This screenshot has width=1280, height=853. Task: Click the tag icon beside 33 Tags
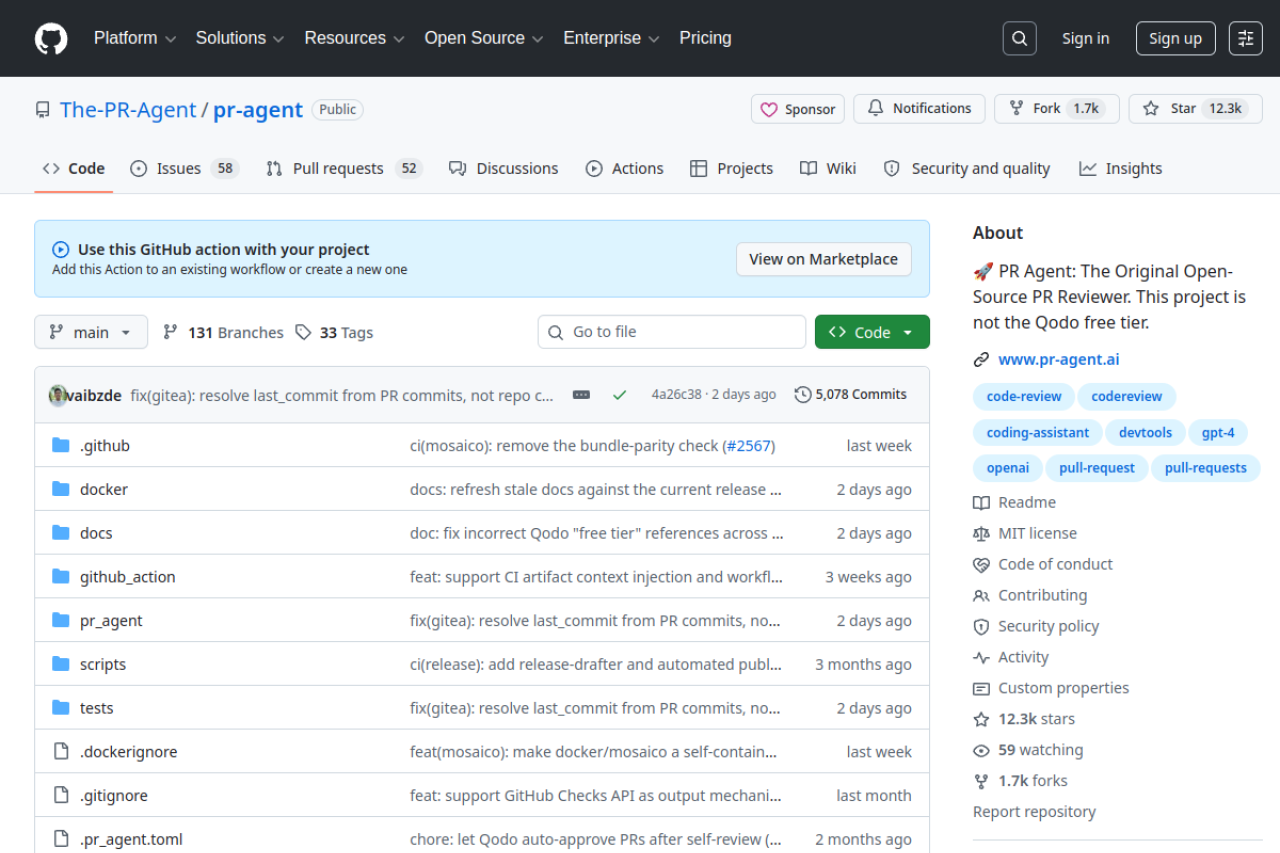click(x=303, y=332)
